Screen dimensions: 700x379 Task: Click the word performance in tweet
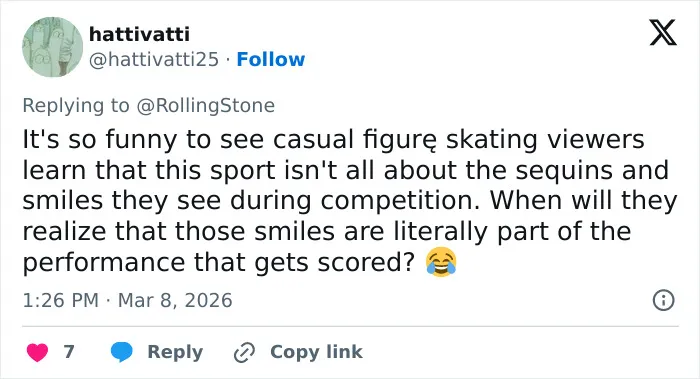tap(103, 262)
